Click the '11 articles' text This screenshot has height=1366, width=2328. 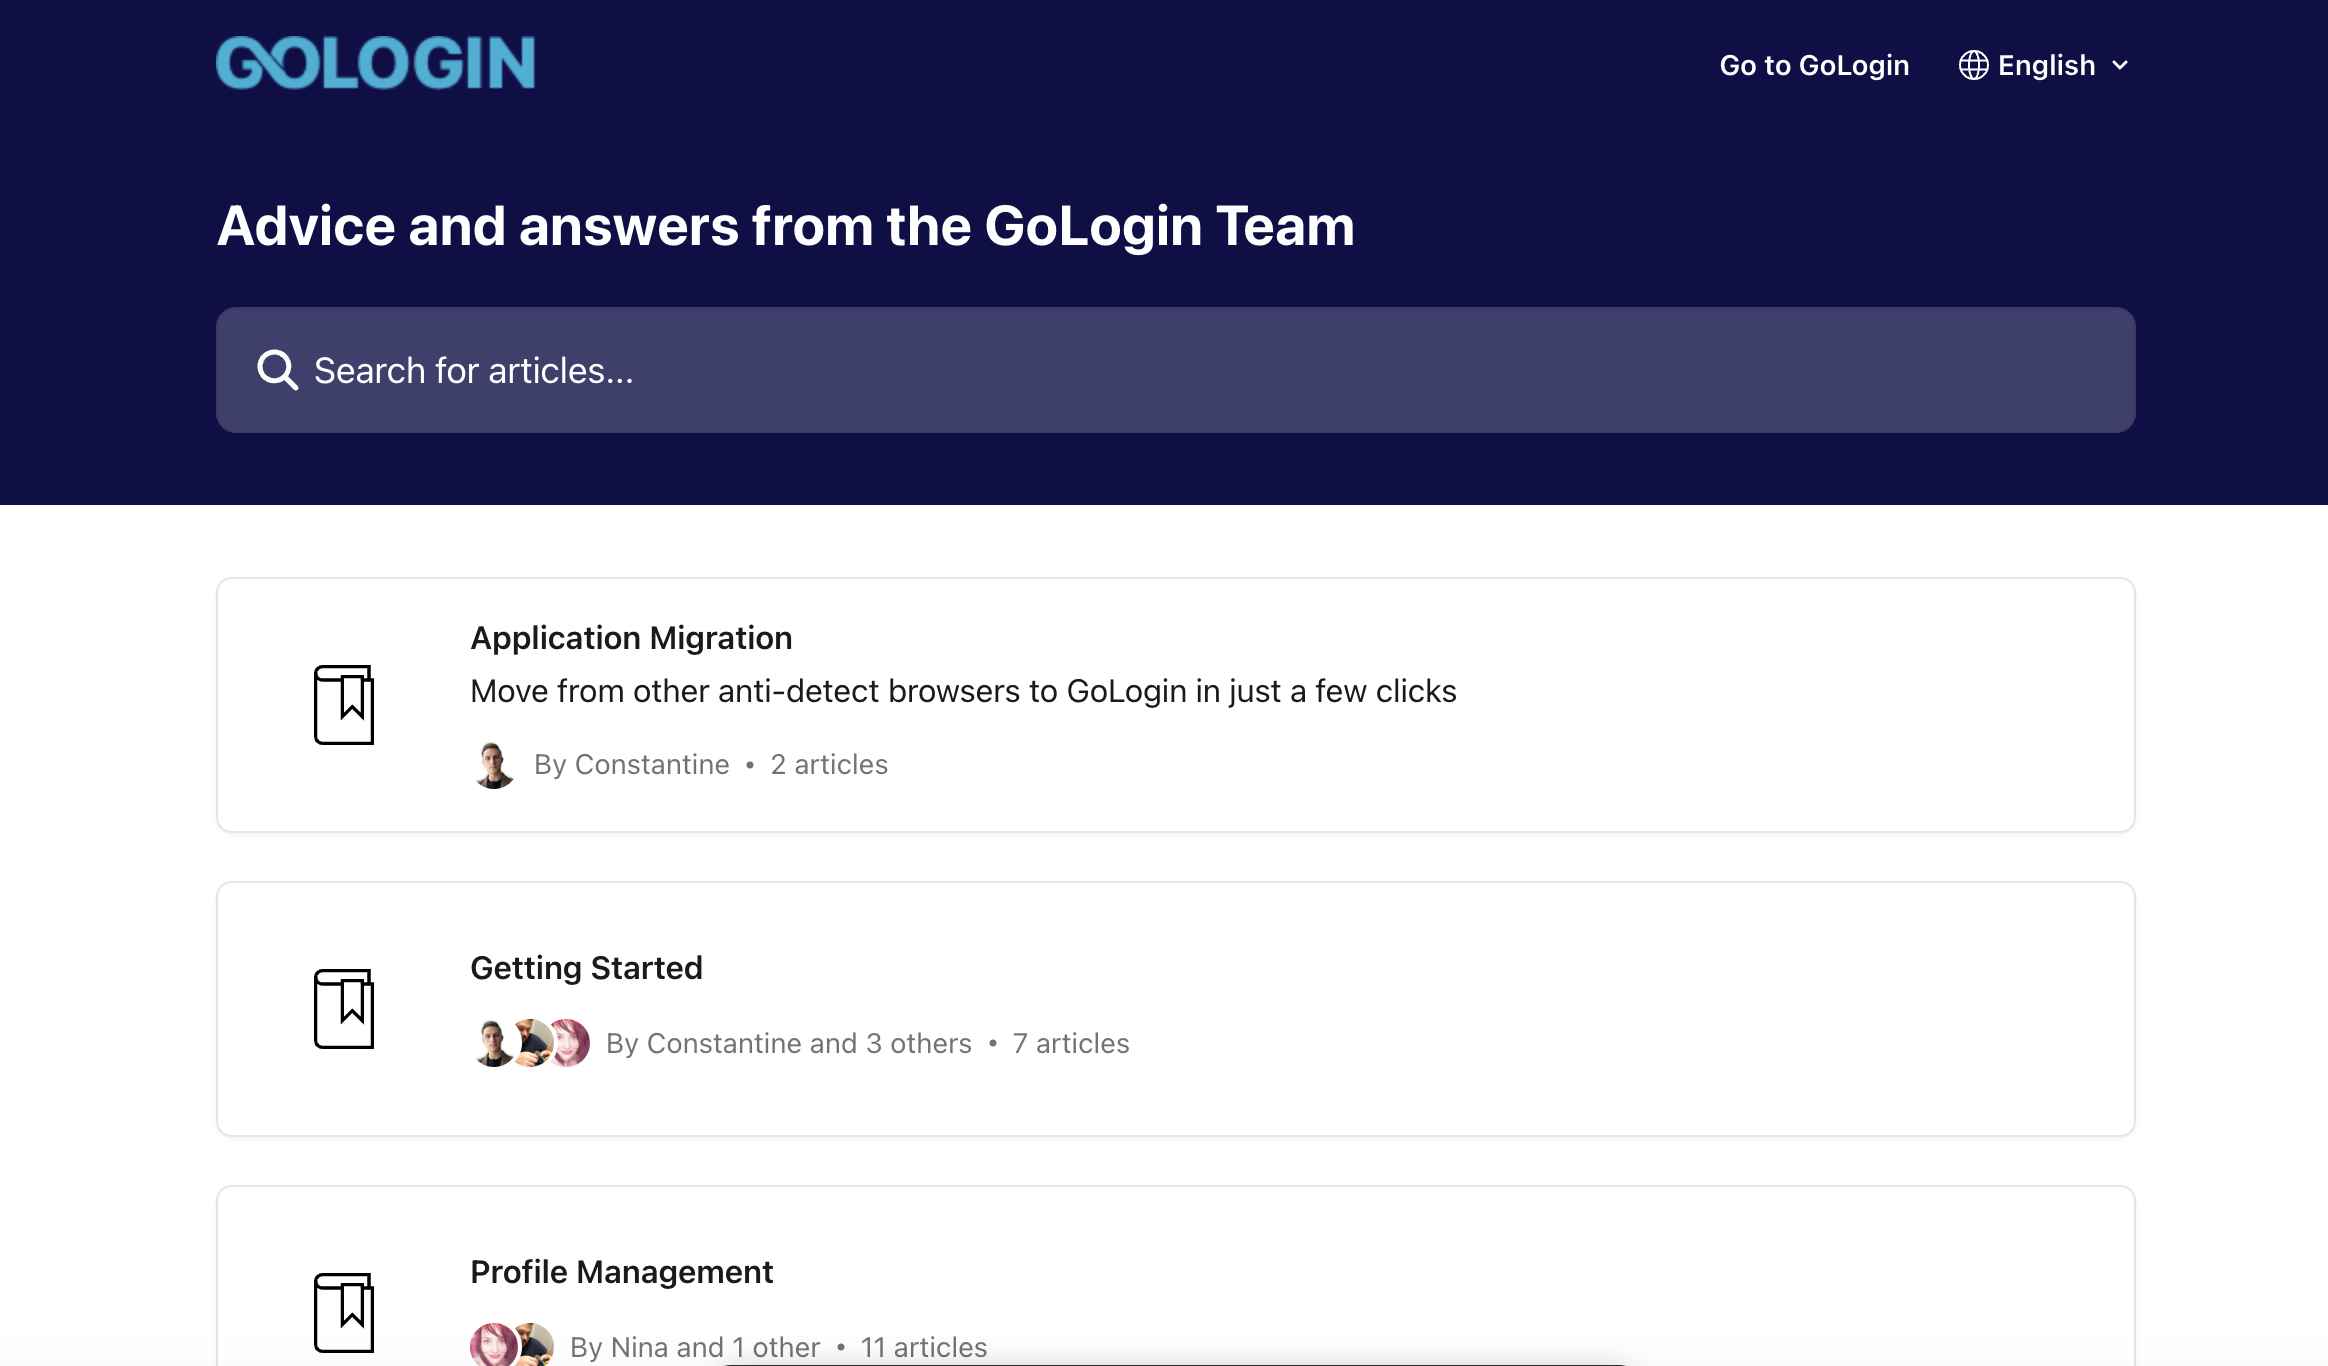pos(924,1347)
